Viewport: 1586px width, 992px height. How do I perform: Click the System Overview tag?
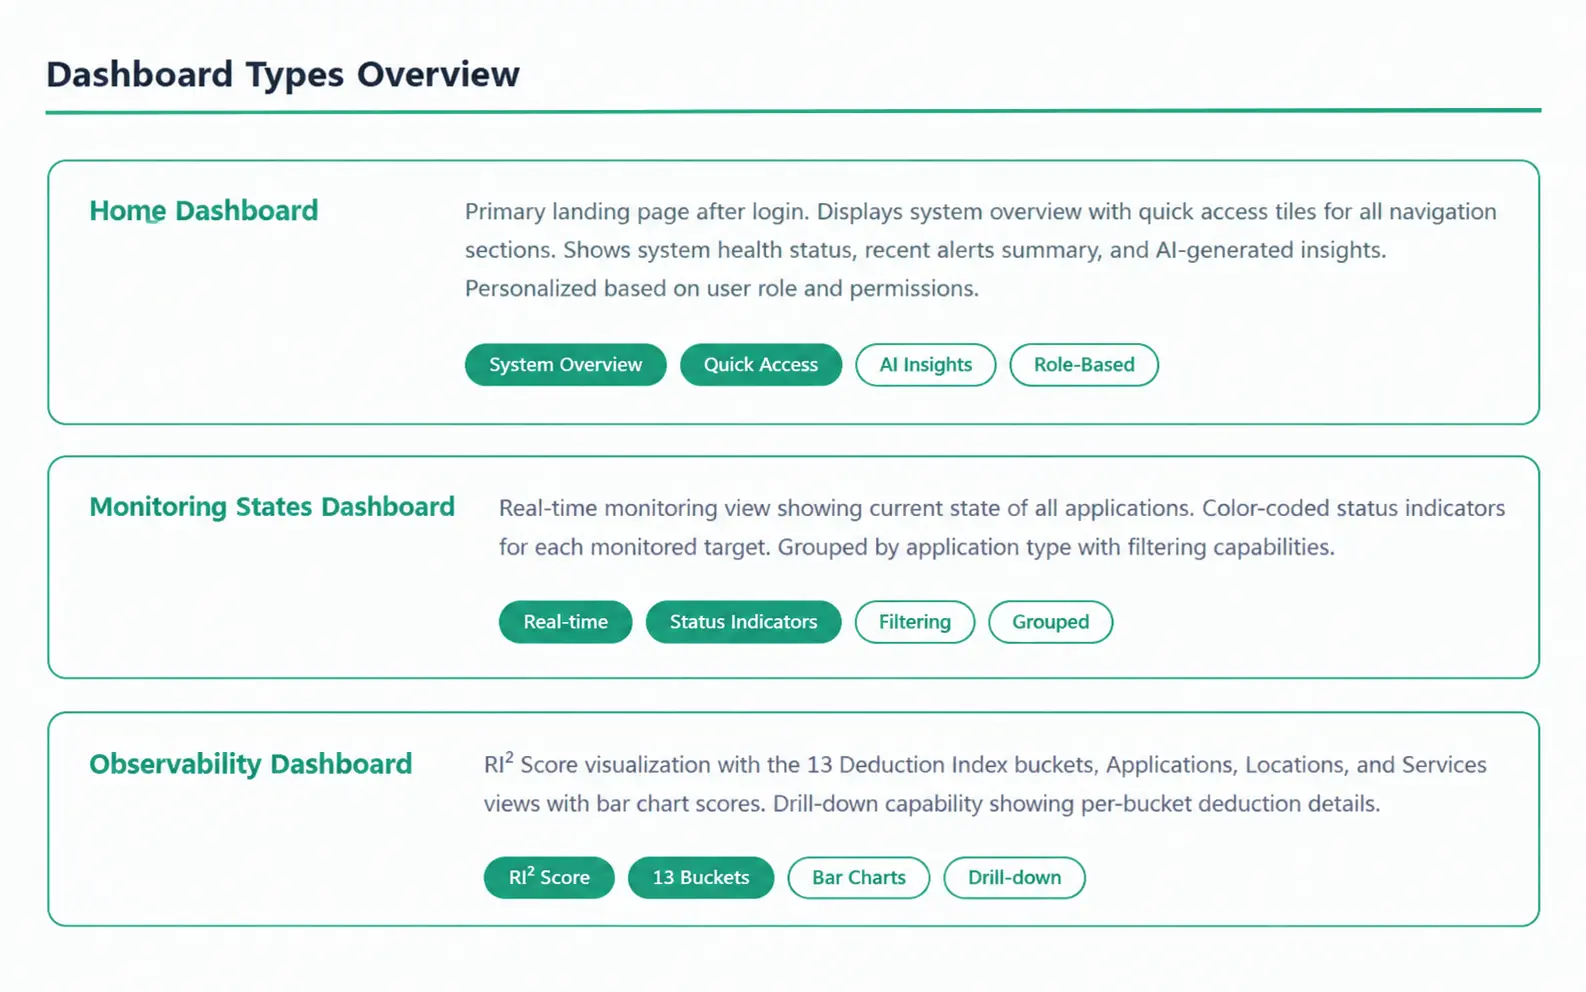(x=565, y=365)
